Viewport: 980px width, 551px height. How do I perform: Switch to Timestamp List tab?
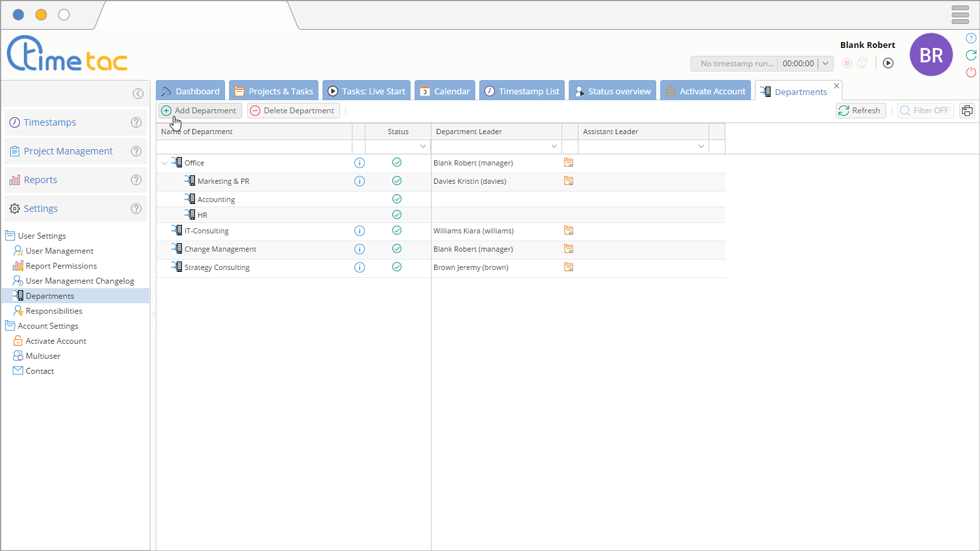tap(522, 91)
